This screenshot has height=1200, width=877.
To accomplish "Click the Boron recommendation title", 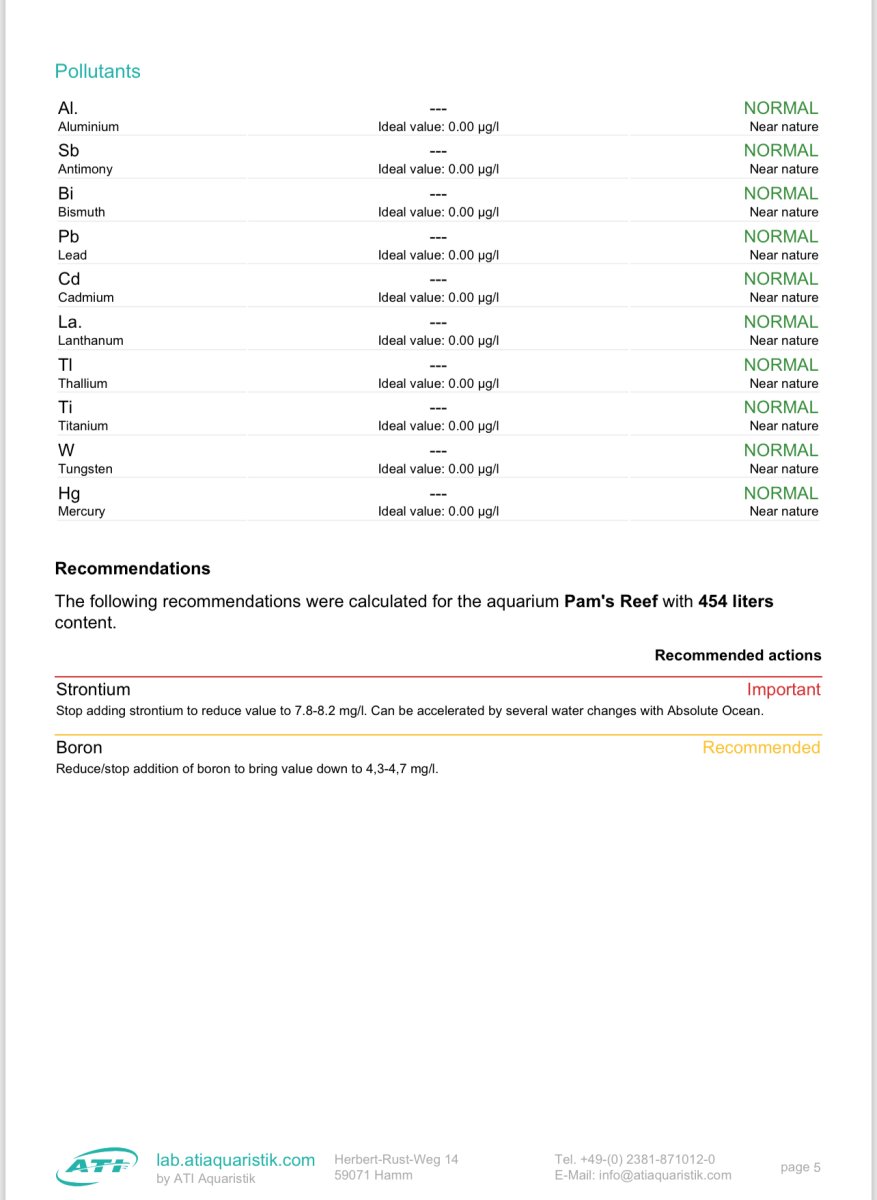I will (79, 747).
